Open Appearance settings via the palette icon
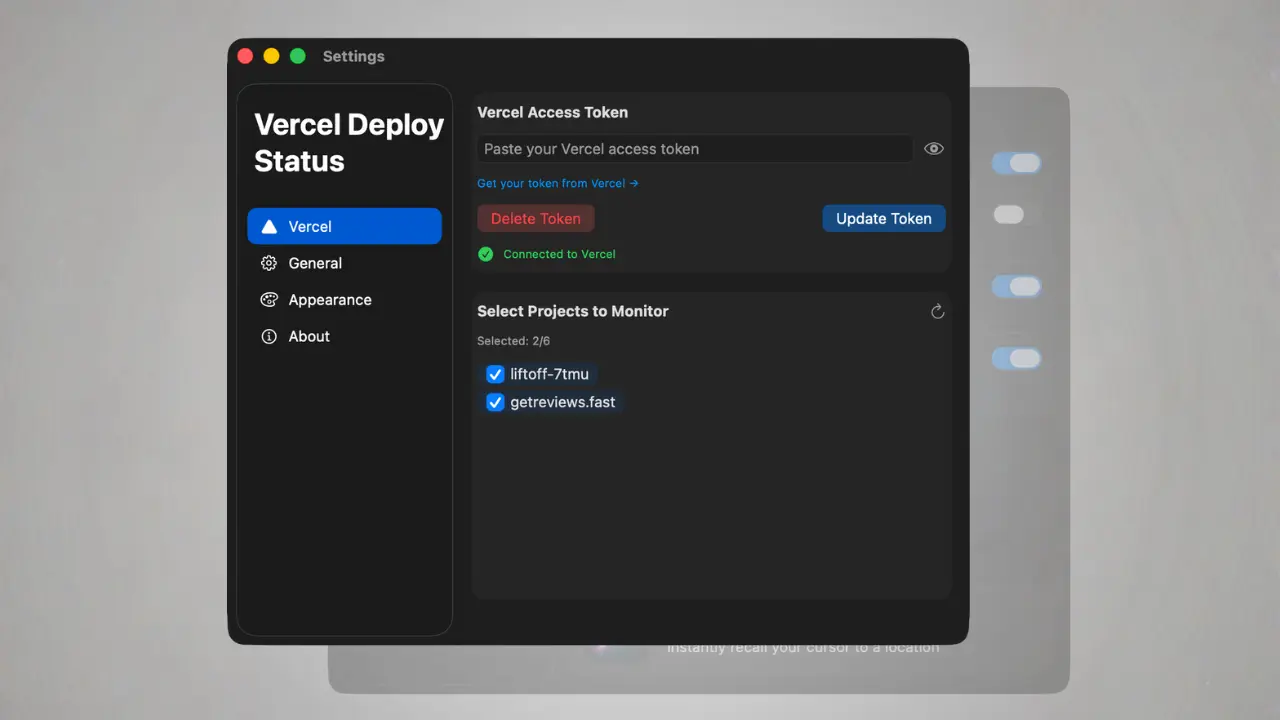Screen dimensions: 1280x720 (x=268, y=299)
